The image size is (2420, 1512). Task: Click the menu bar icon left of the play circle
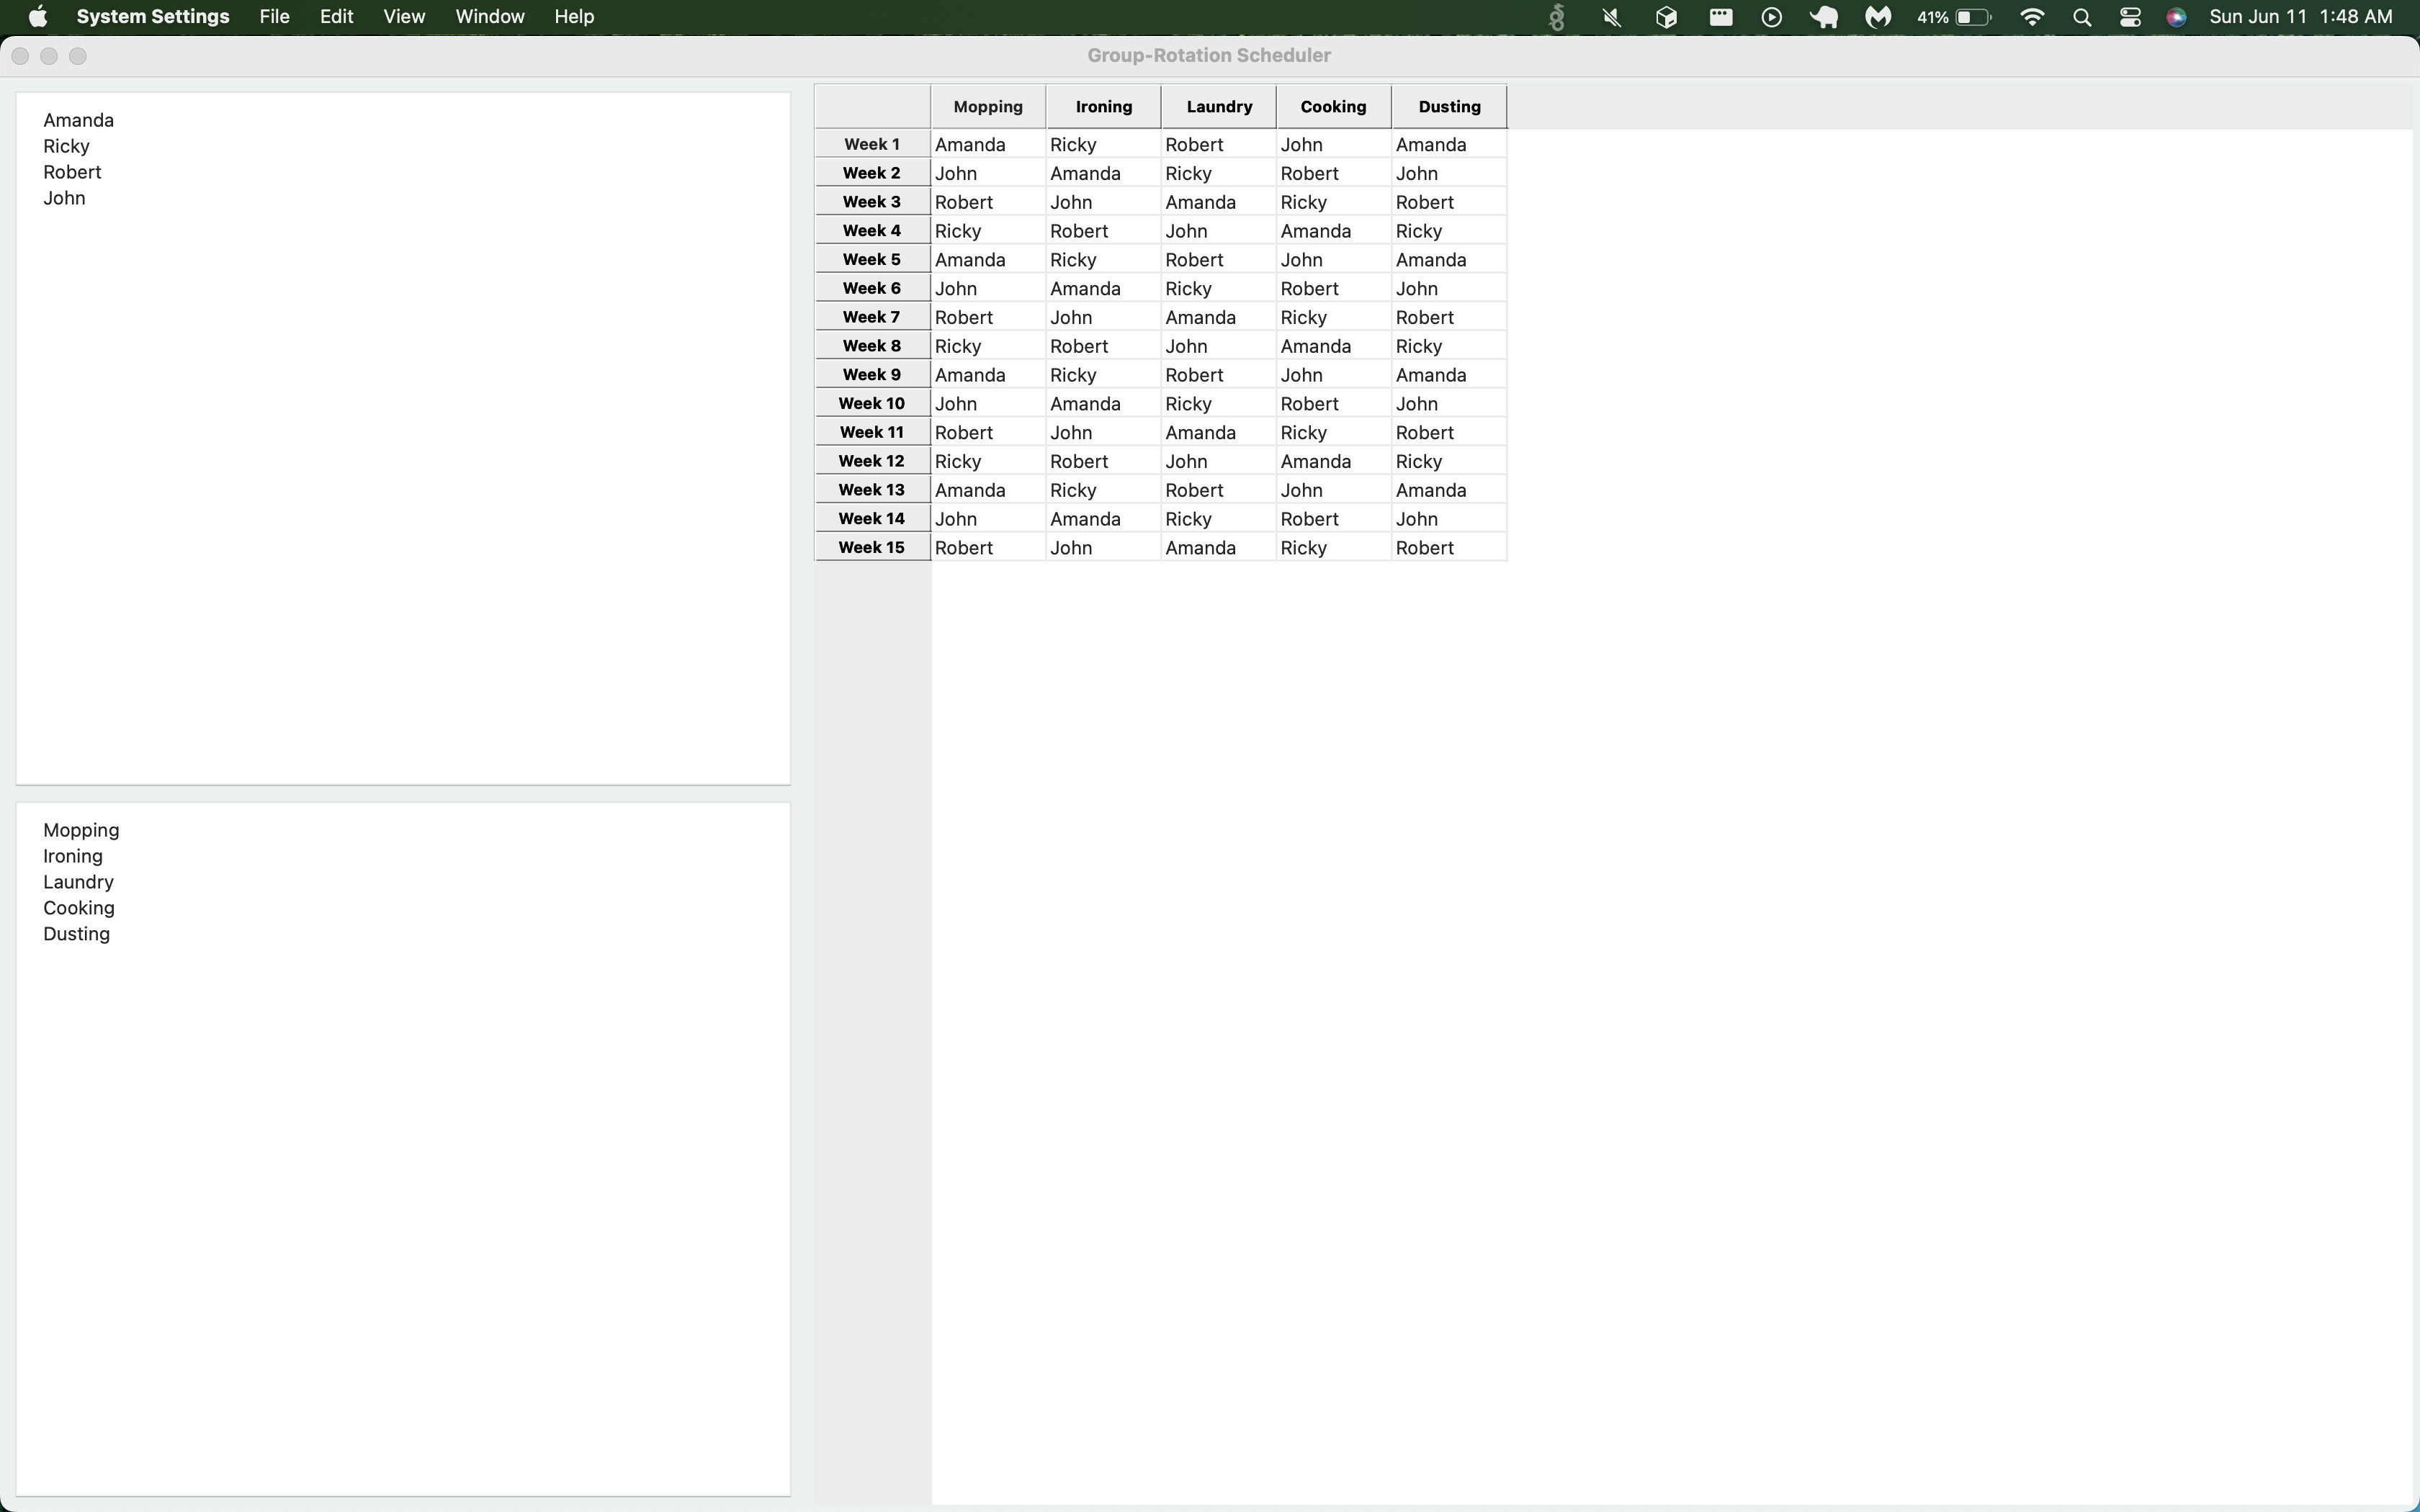pos(1720,17)
